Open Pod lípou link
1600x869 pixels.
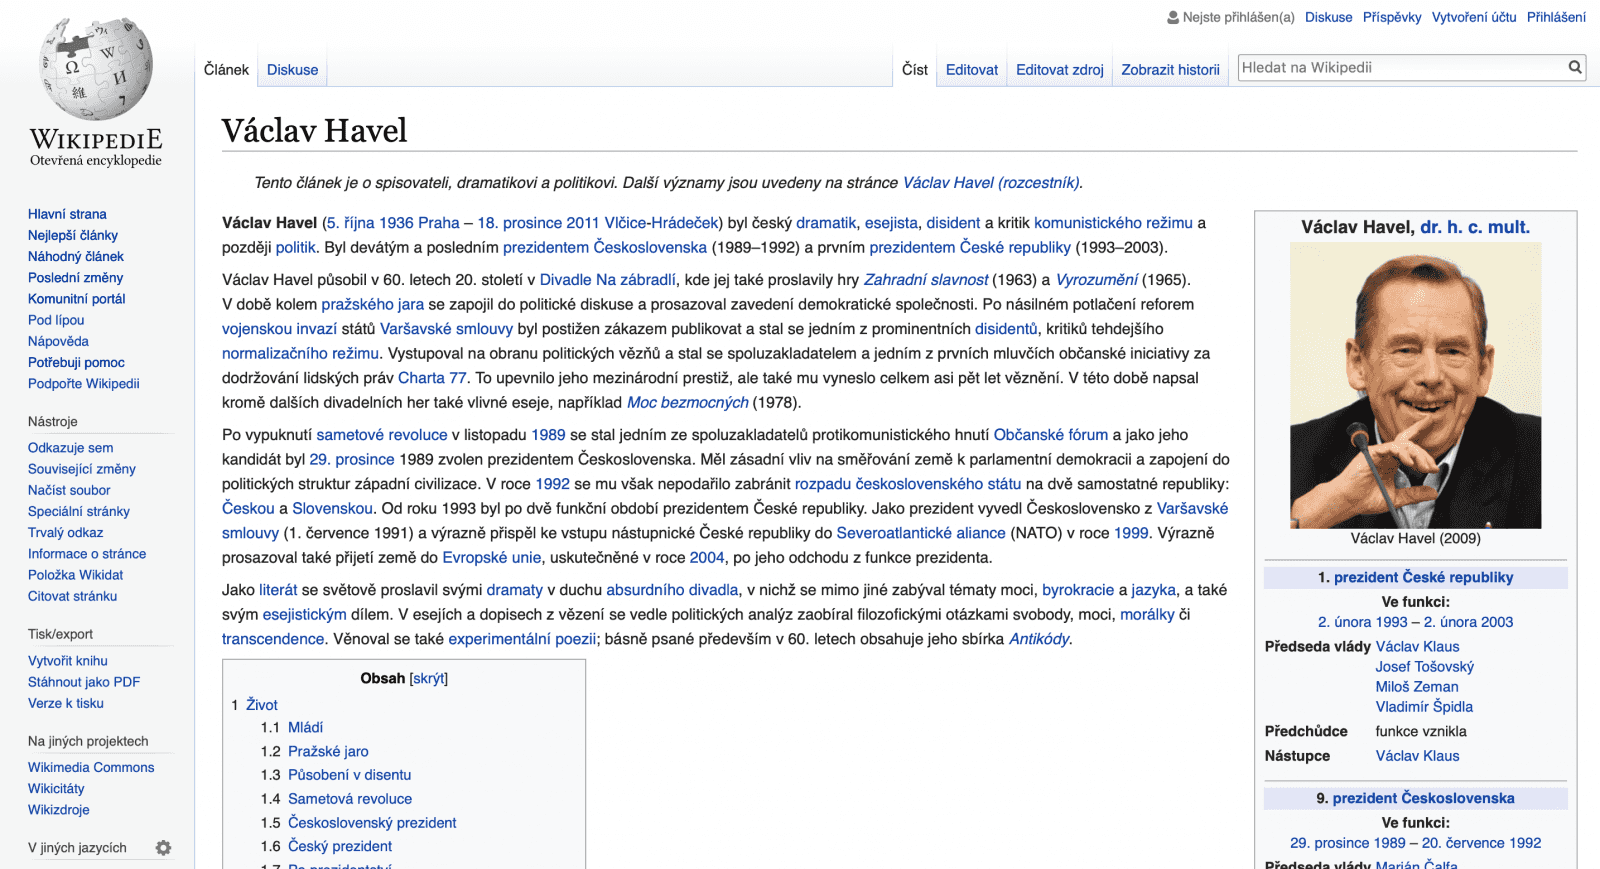[x=56, y=320]
